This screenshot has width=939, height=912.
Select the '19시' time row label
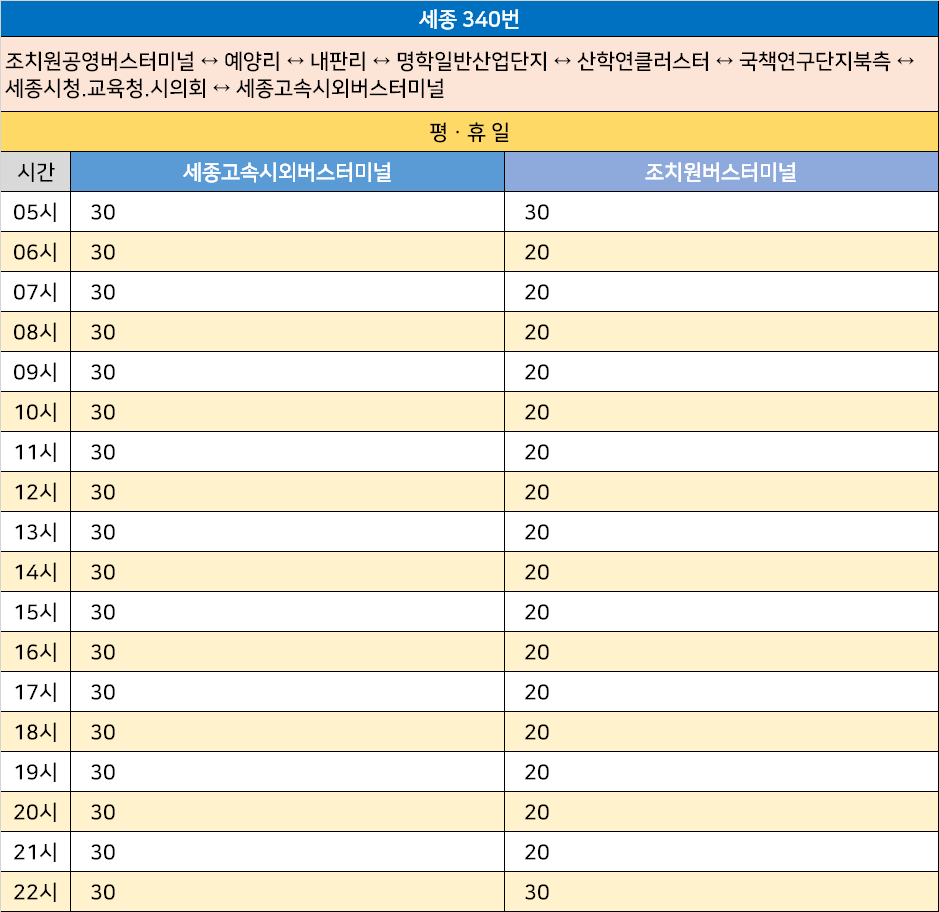click(x=35, y=772)
